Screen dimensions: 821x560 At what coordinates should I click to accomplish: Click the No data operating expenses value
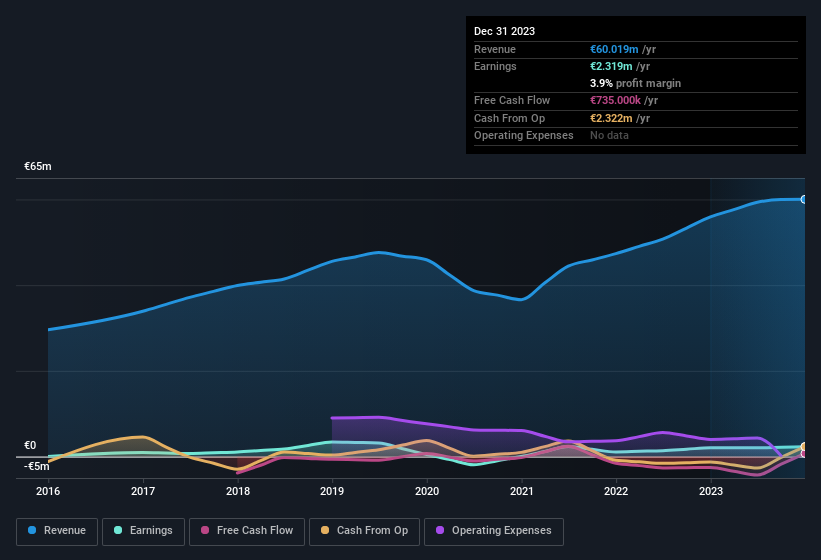(609, 136)
